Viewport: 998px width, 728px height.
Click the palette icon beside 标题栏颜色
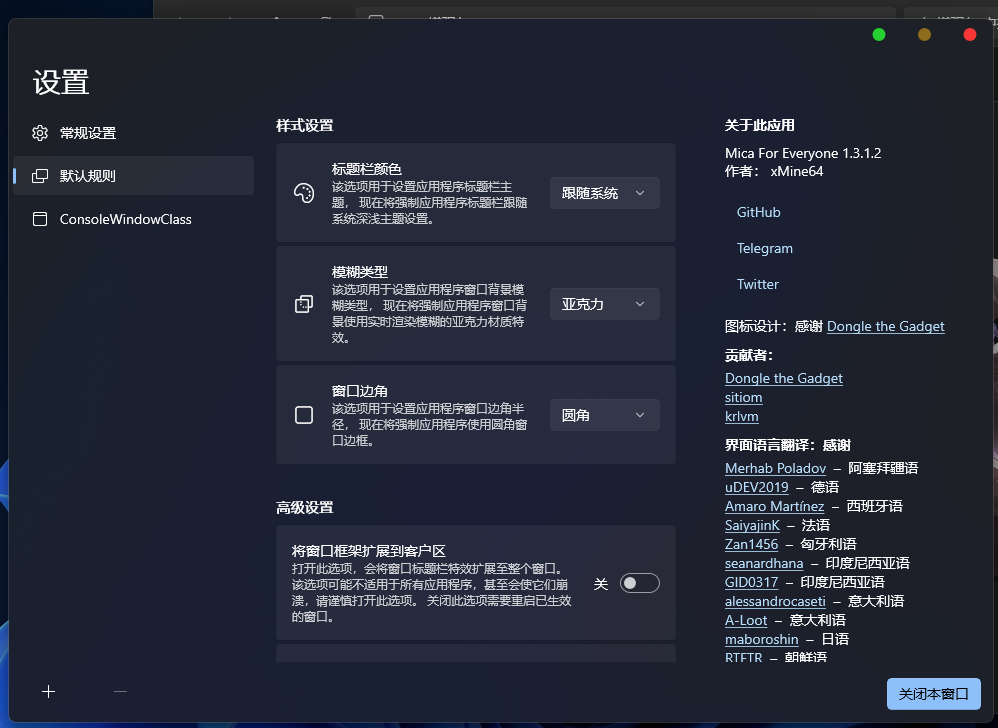point(304,193)
